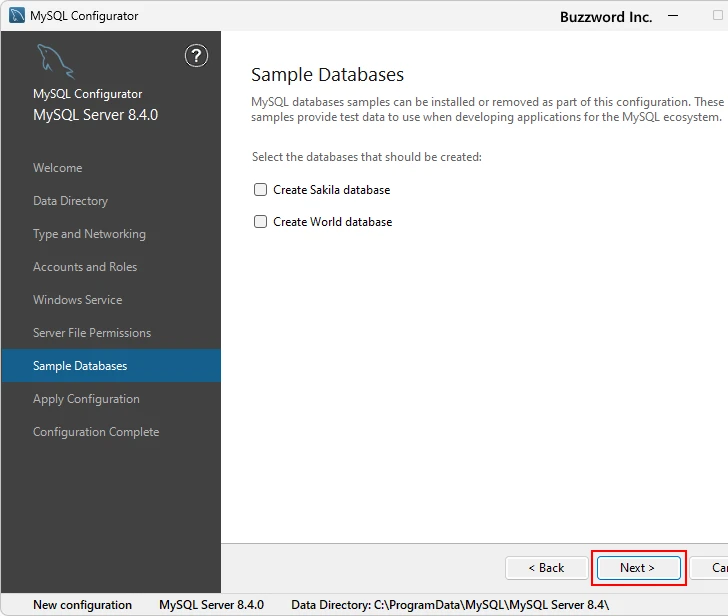
Task: Enable Create World database checkbox
Action: tap(260, 221)
